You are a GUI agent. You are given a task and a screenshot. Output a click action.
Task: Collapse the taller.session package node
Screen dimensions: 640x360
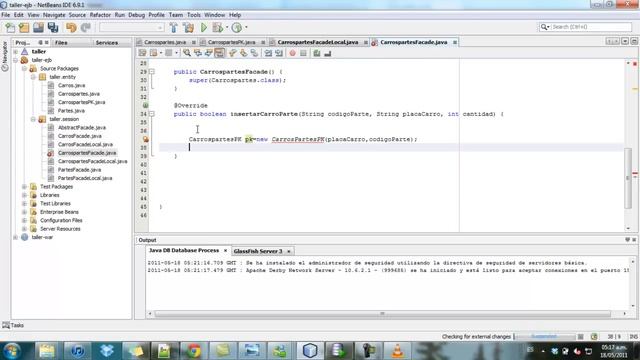(x=33, y=119)
